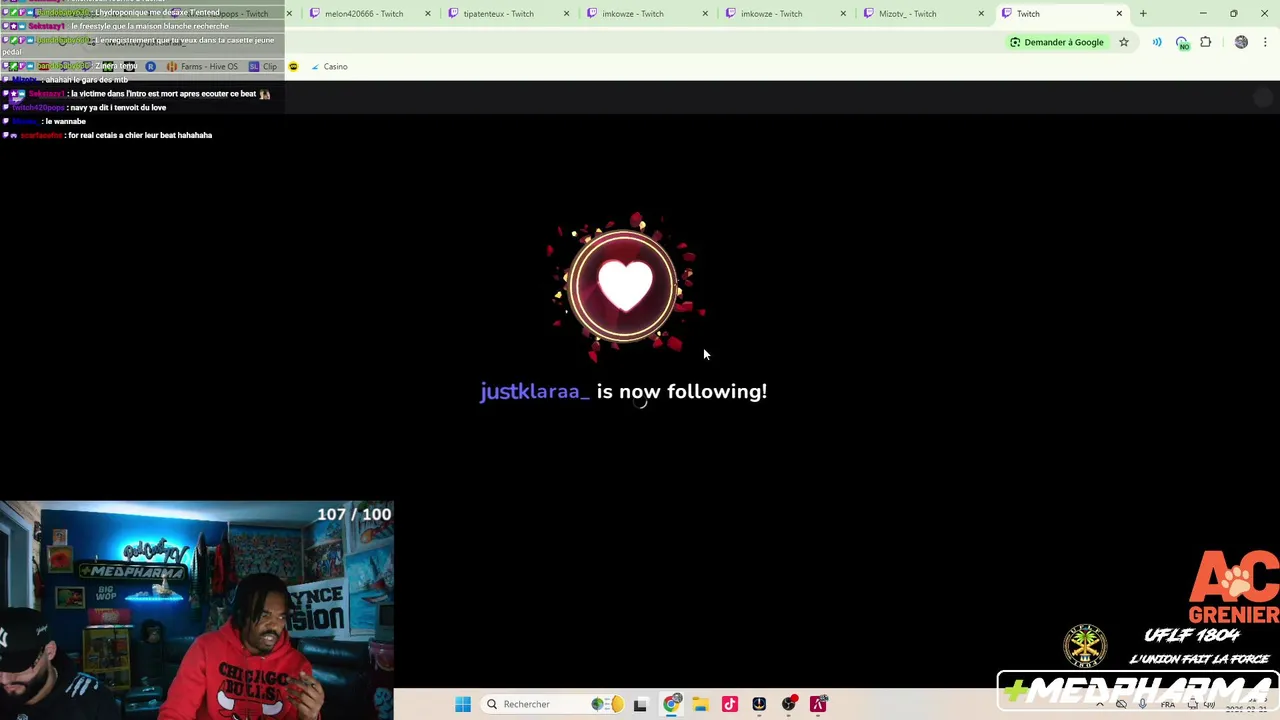Close the melon420666 Twitch tab
Image resolution: width=1280 pixels, height=720 pixels.
click(x=428, y=14)
